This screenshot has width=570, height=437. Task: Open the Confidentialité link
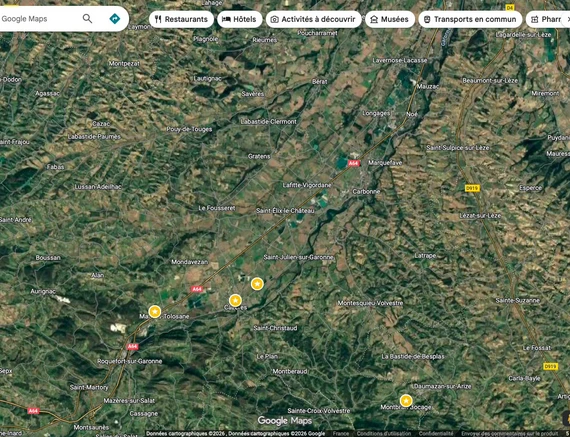point(435,434)
